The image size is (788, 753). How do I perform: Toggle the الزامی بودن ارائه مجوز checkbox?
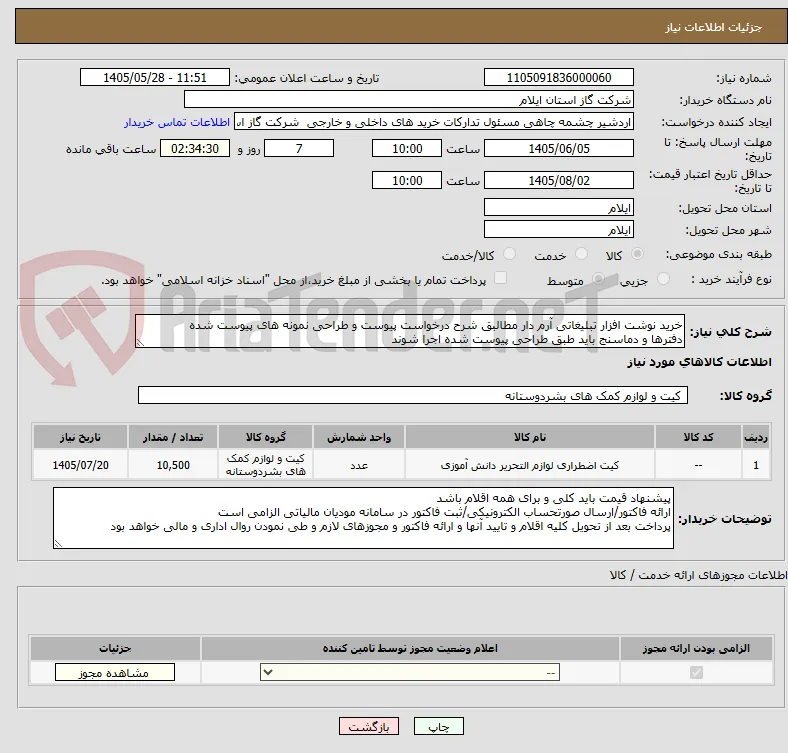coord(696,672)
